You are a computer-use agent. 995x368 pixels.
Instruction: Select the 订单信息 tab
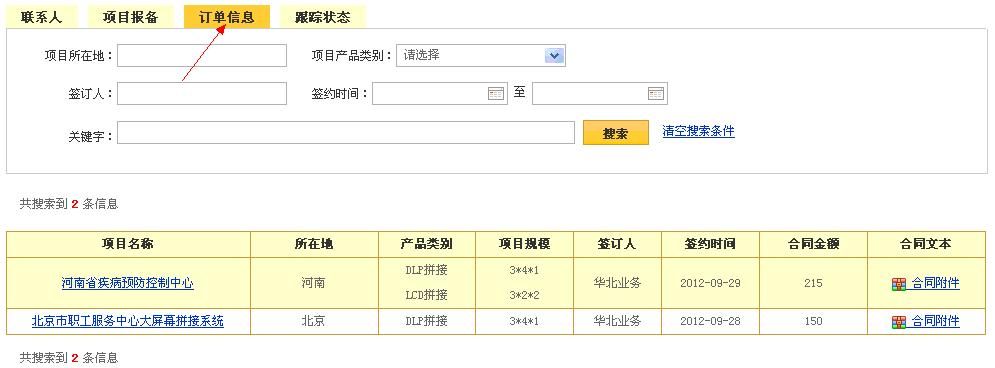(x=227, y=17)
